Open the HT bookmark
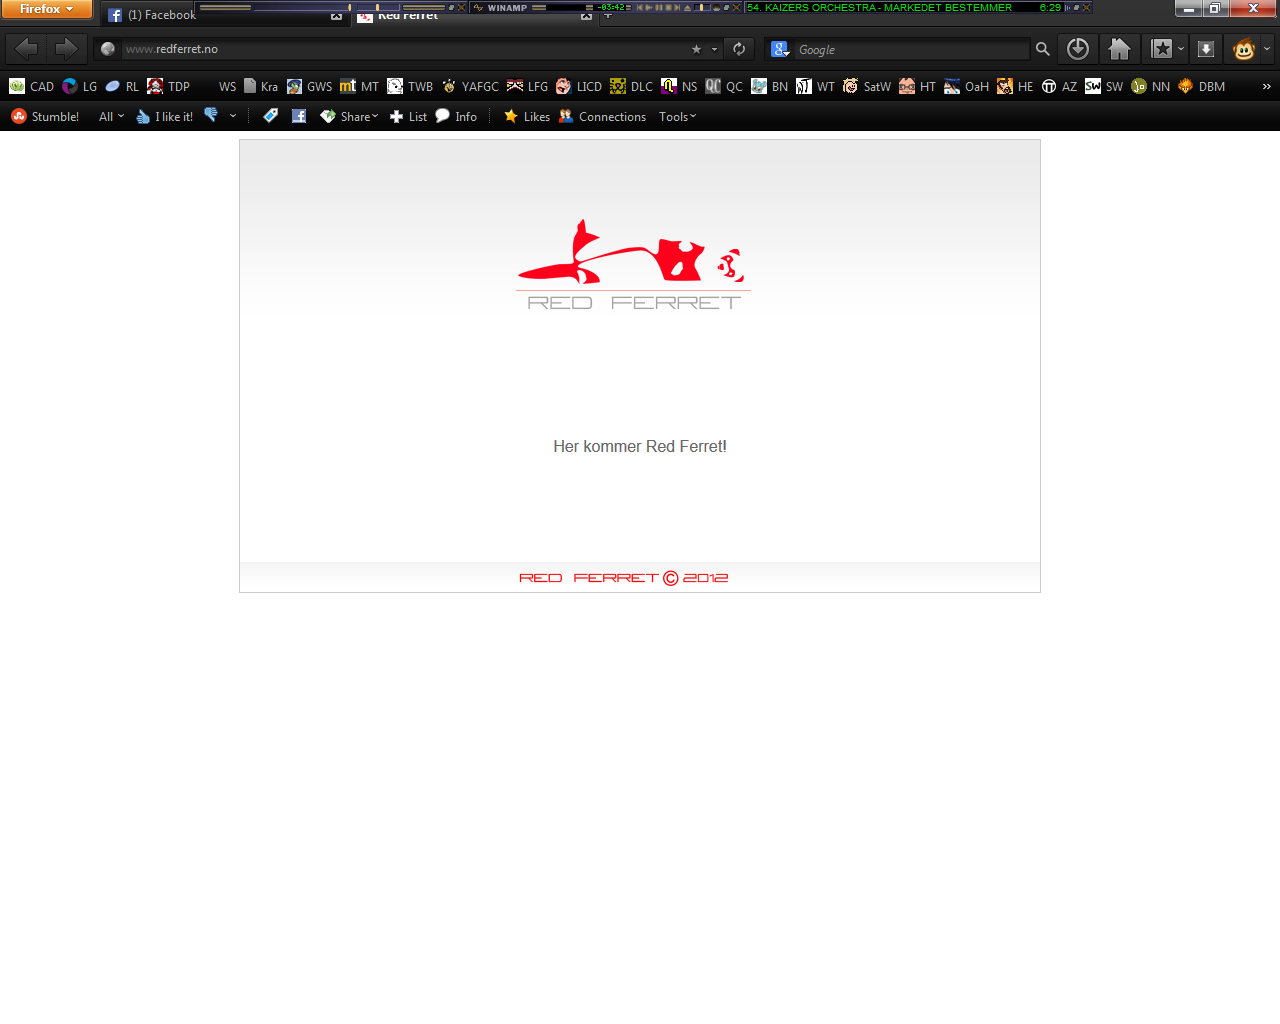Screen dimensions: 1280x1024 [917, 87]
